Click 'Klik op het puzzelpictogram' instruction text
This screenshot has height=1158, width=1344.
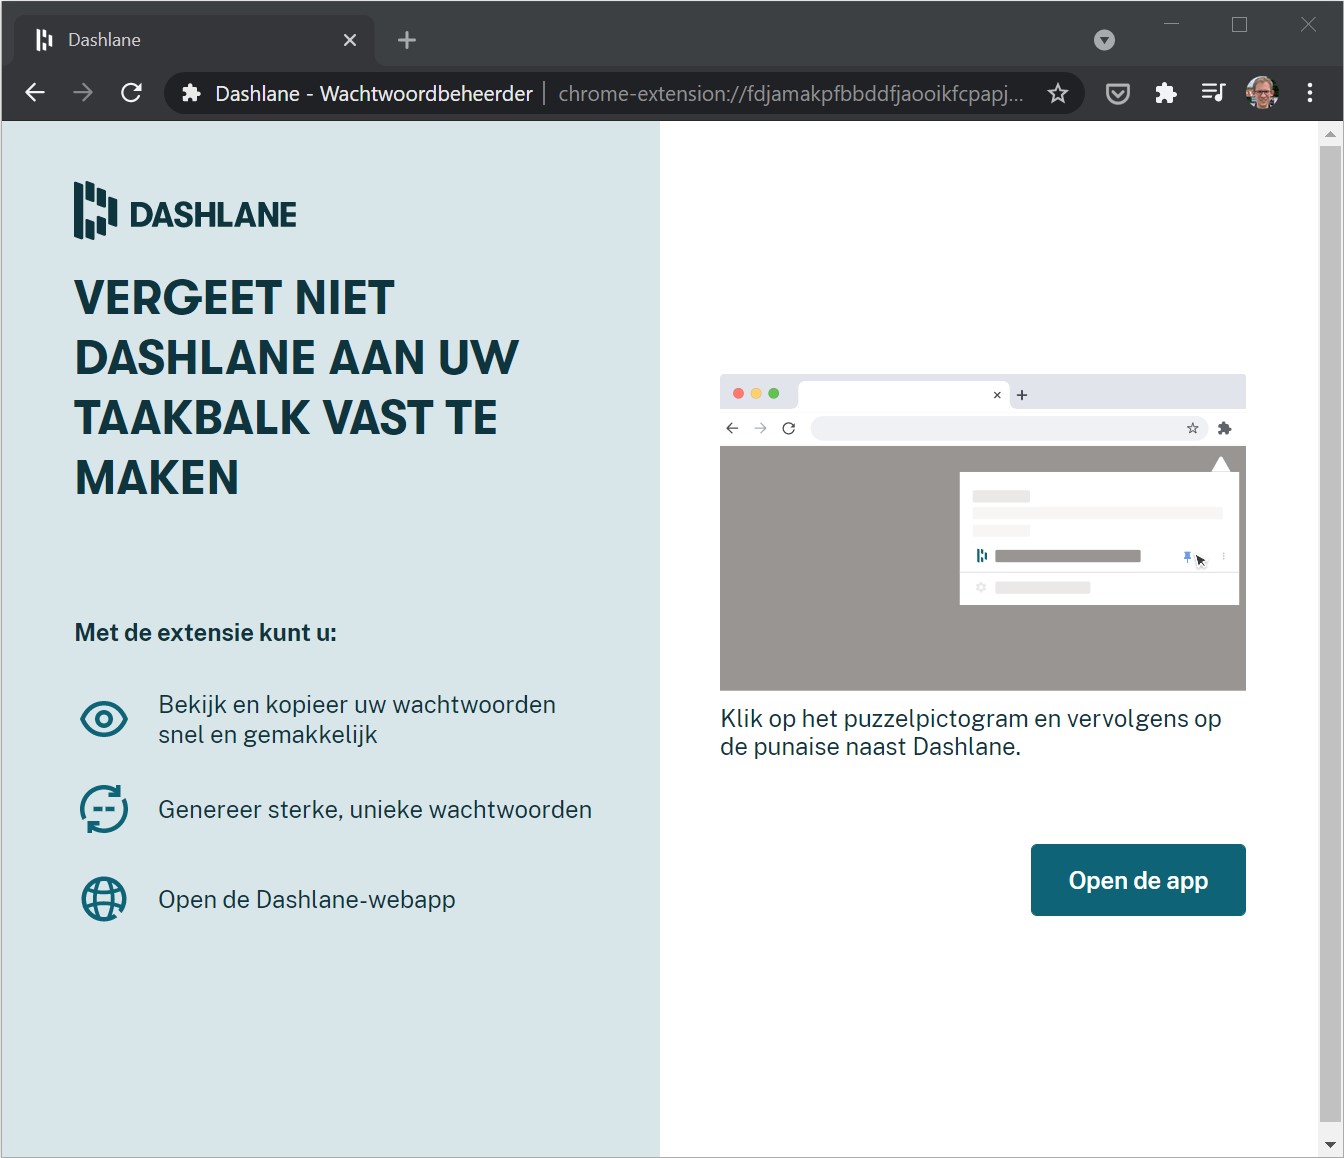(x=971, y=732)
